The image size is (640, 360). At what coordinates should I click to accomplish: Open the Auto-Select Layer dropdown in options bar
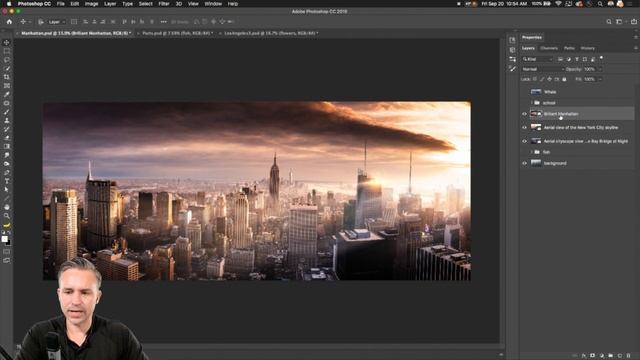click(57, 22)
